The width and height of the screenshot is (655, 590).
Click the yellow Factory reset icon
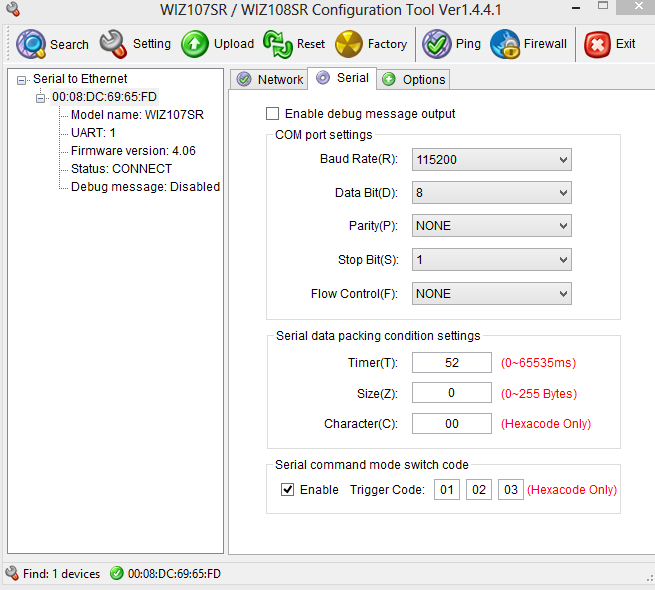point(349,44)
